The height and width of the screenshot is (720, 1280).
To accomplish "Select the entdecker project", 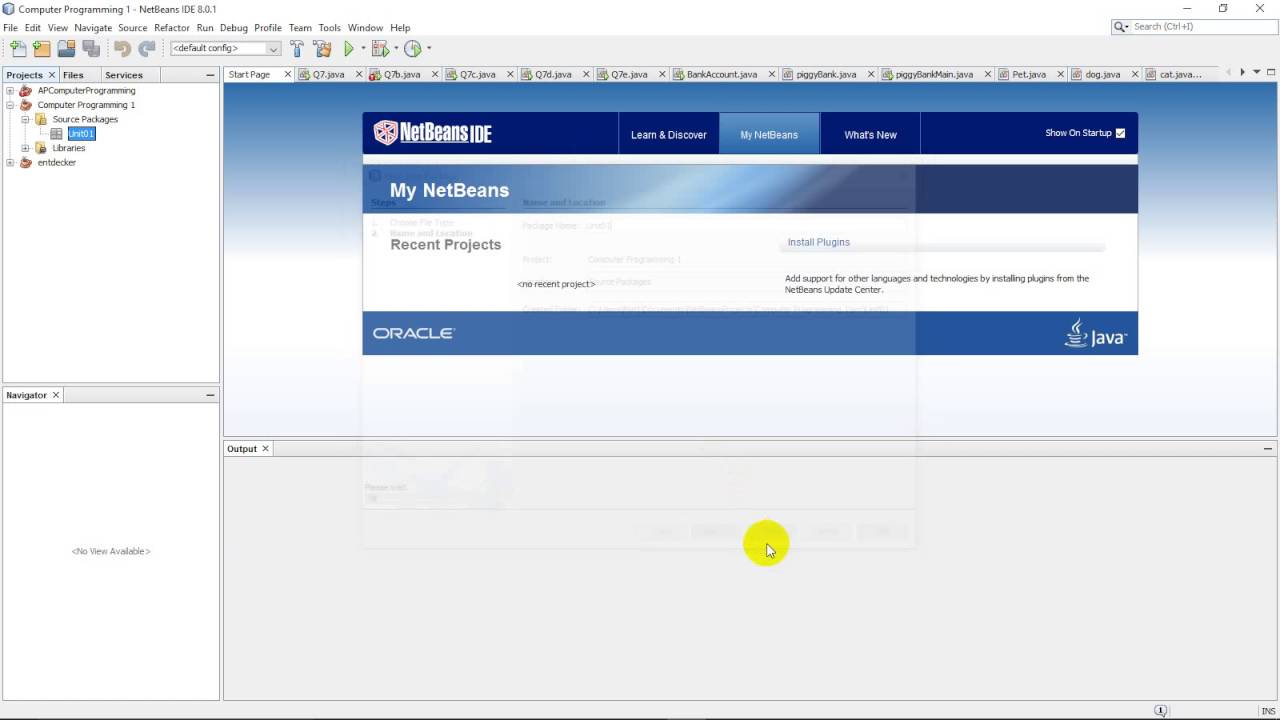I will pos(57,163).
